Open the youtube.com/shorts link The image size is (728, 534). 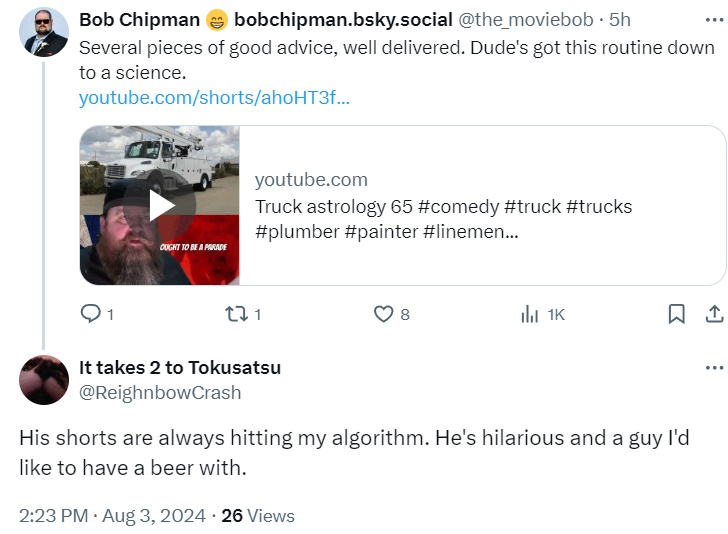coord(214,98)
